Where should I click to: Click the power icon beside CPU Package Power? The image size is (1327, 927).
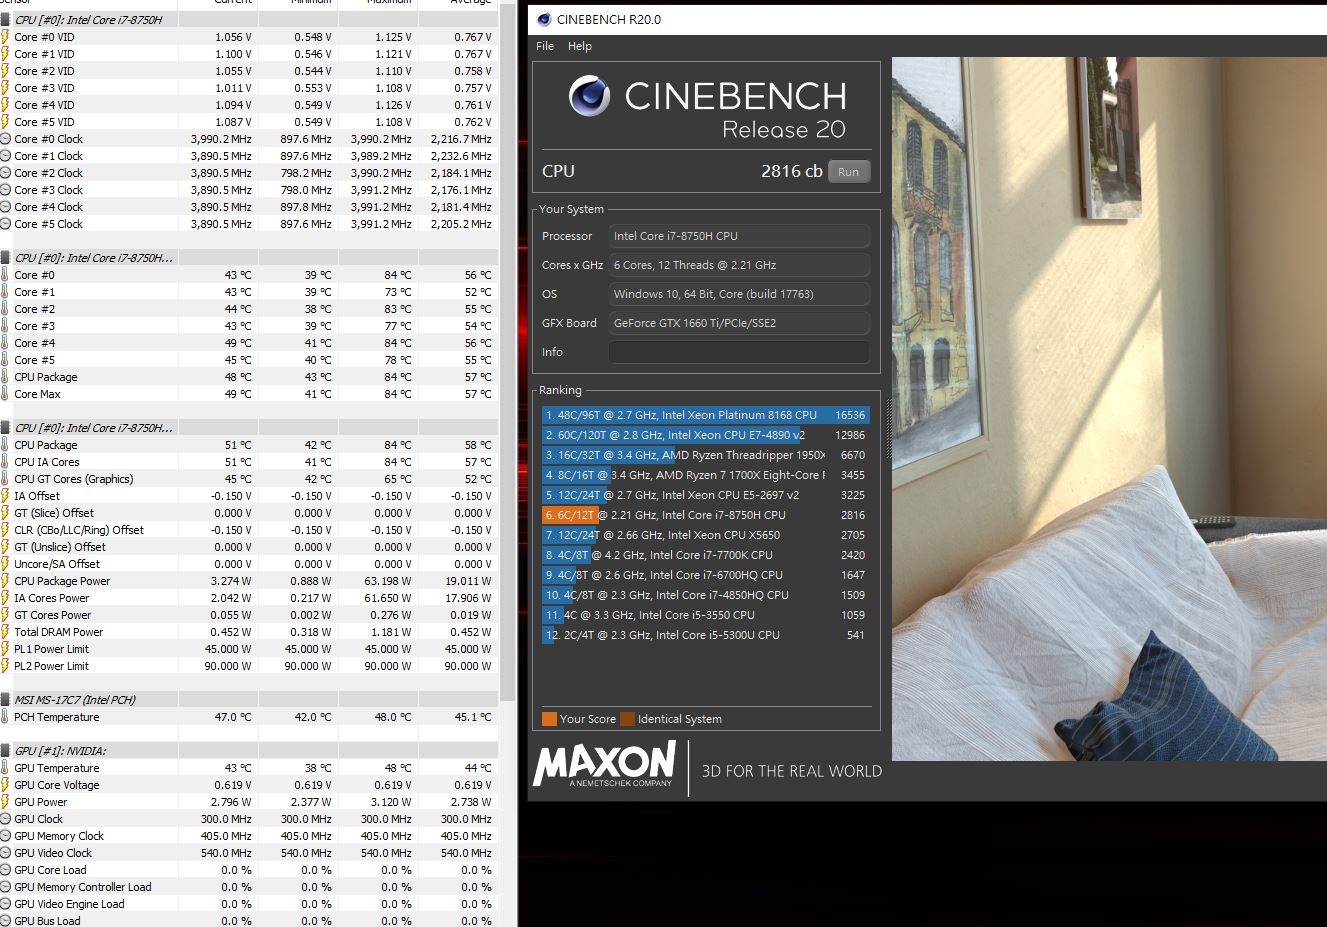[x=5, y=581]
